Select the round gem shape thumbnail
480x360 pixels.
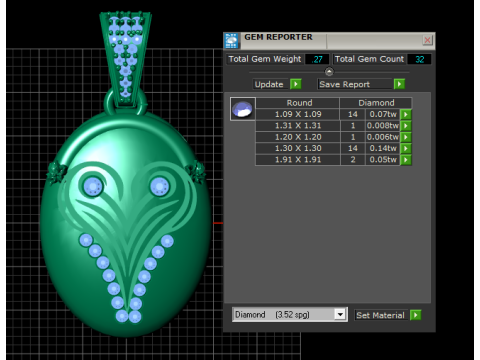pyautogui.click(x=243, y=109)
